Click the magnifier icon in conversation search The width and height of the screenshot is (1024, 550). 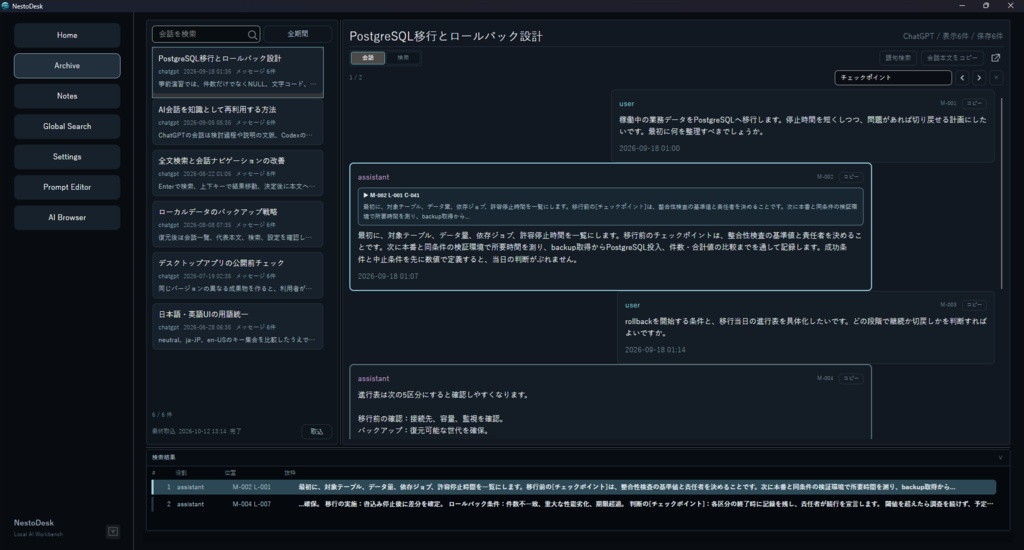252,35
